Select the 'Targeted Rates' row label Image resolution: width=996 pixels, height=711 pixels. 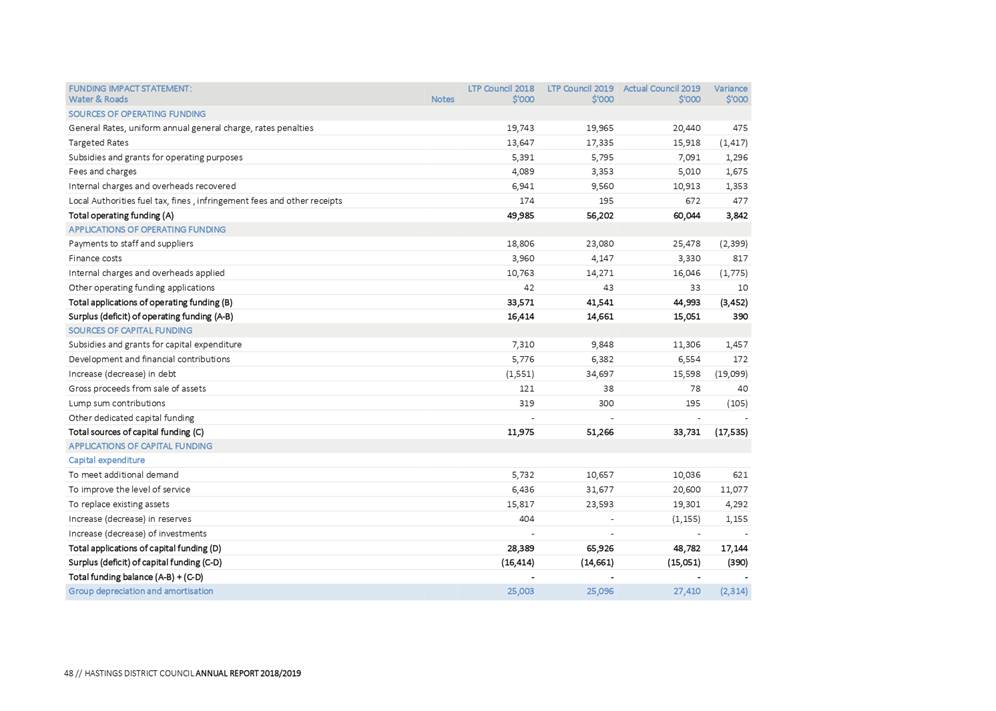pyautogui.click(x=98, y=143)
